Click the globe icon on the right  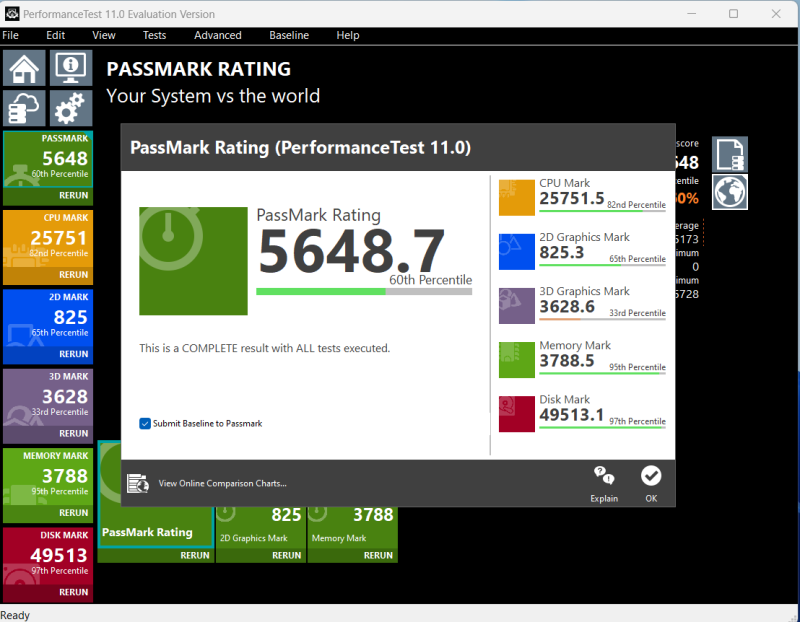point(730,192)
